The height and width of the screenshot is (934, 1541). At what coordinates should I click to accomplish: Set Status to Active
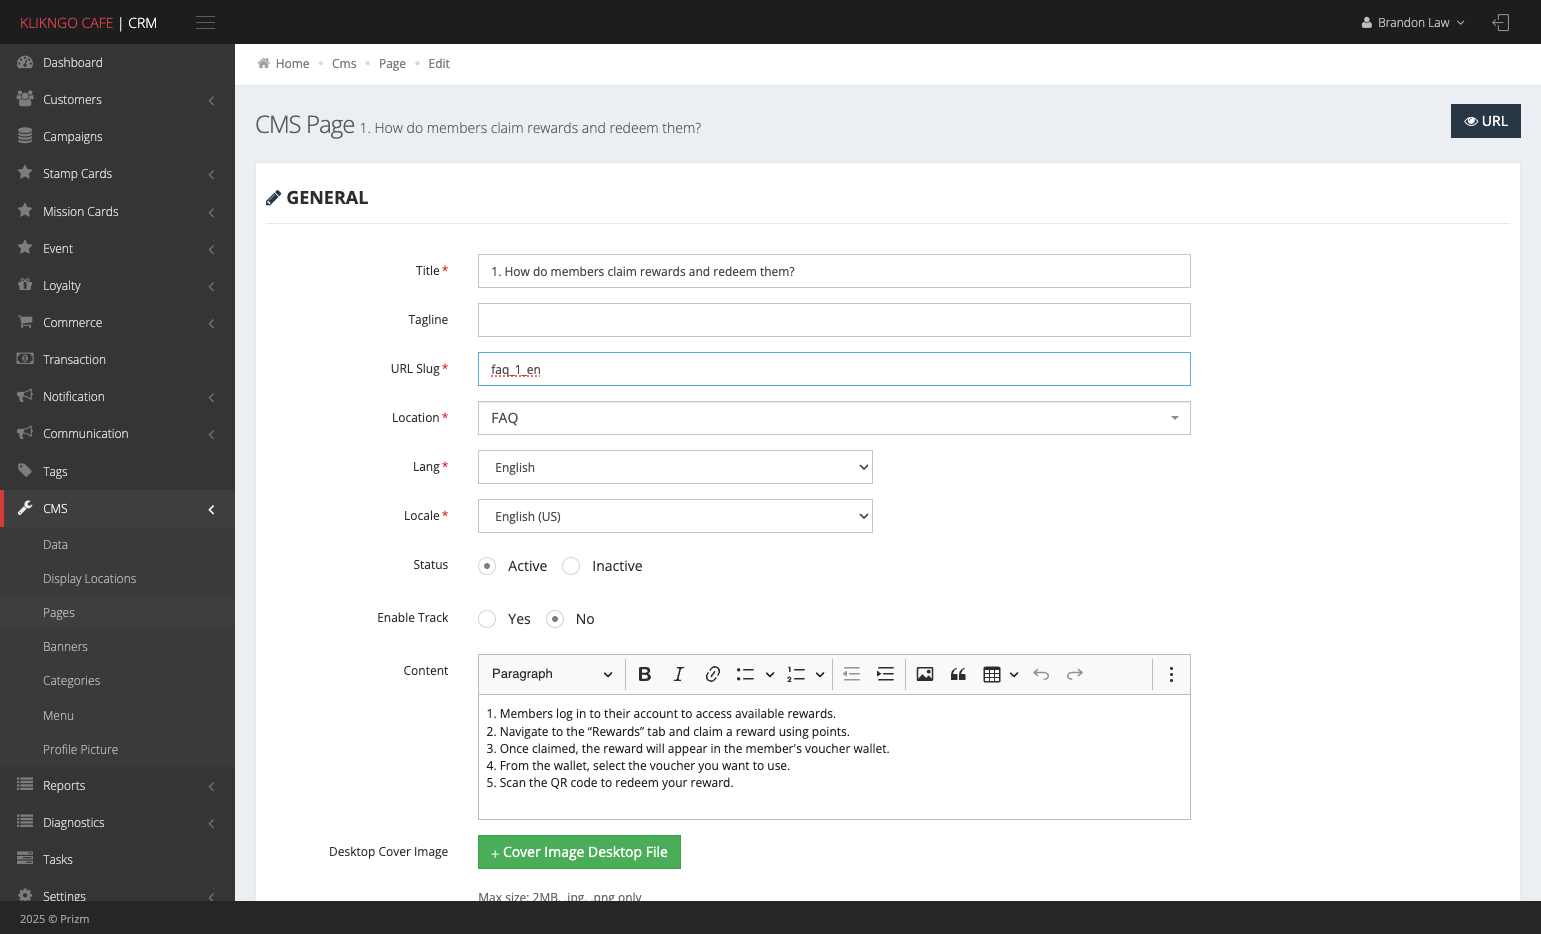click(x=487, y=566)
